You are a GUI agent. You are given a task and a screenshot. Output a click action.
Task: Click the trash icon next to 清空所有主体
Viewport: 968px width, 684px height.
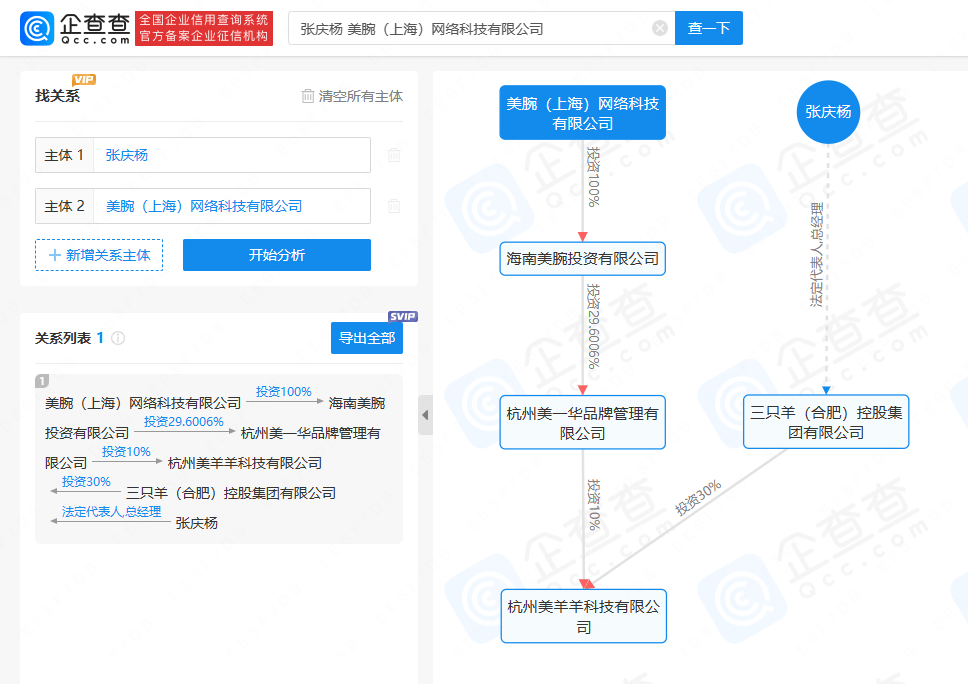pyautogui.click(x=307, y=96)
